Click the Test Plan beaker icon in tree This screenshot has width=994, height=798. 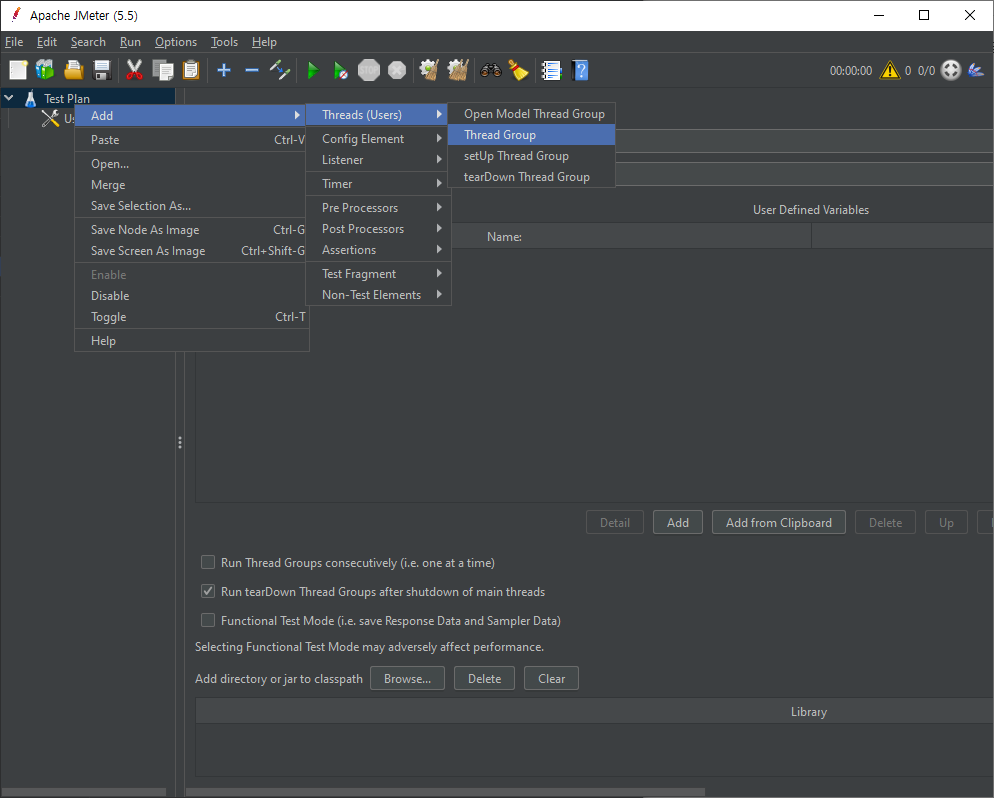30,98
